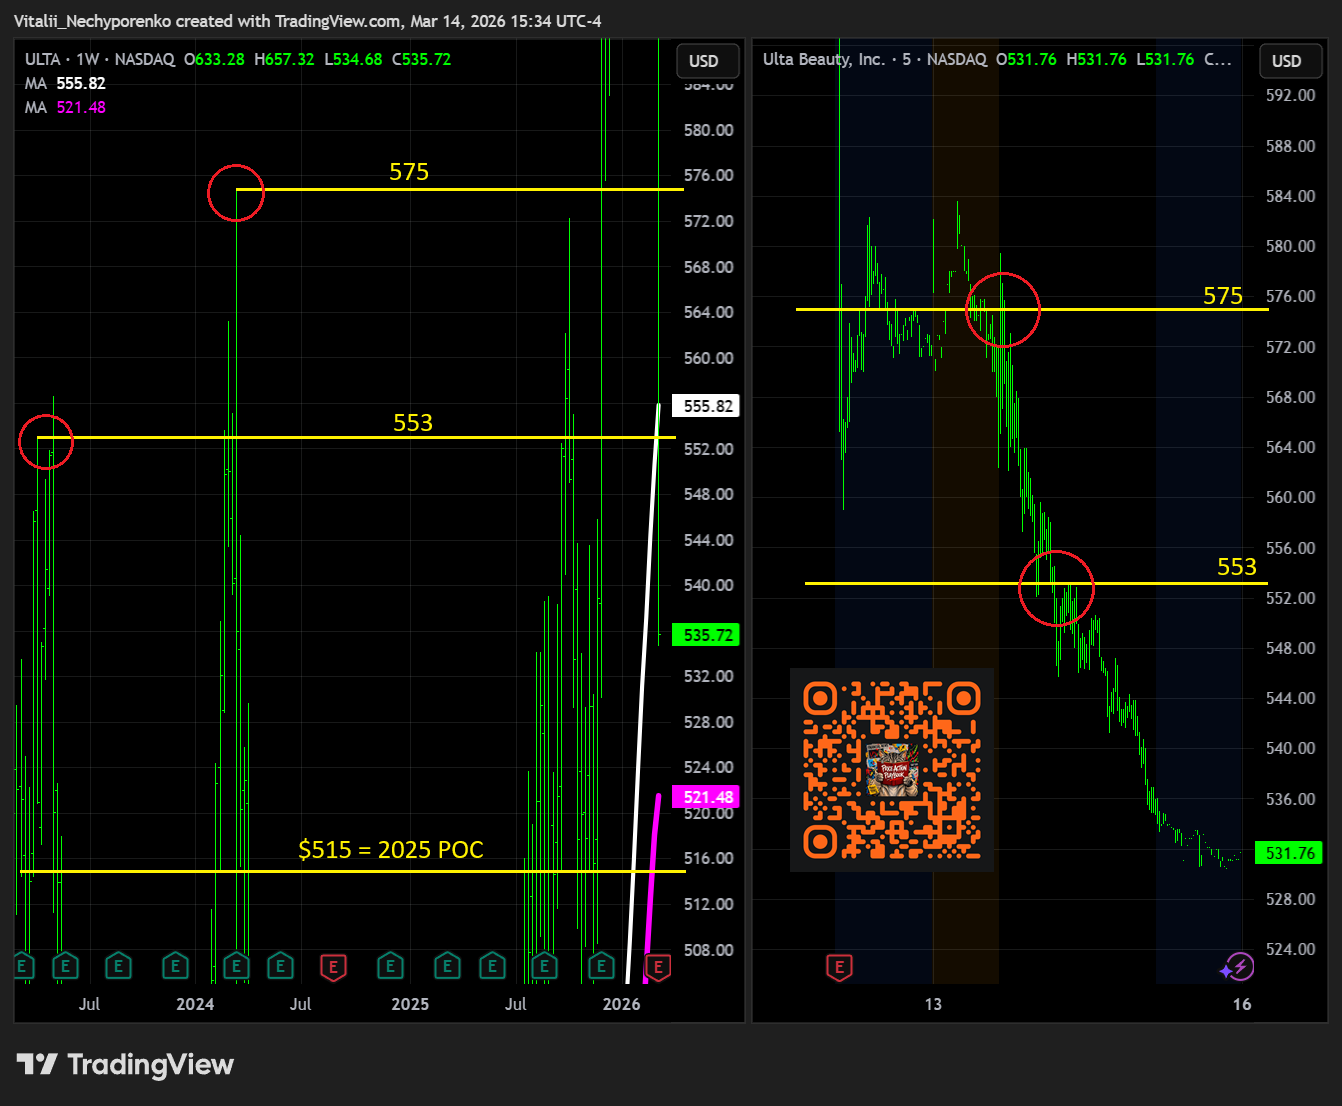Click red earnings marker nearest 2026 on weekly chart

coord(658,967)
